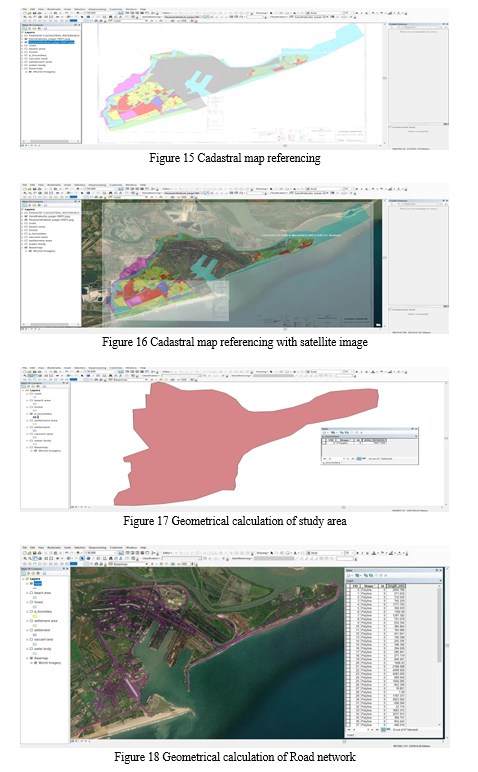Click the vertical scrollbar thumb in Figure 18 table

(x=439, y=625)
